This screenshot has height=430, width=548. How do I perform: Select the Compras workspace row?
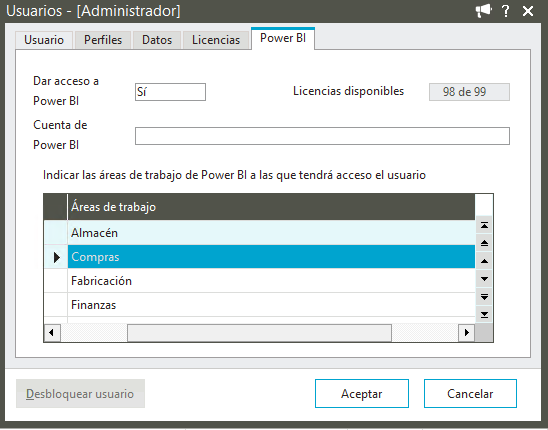271,257
